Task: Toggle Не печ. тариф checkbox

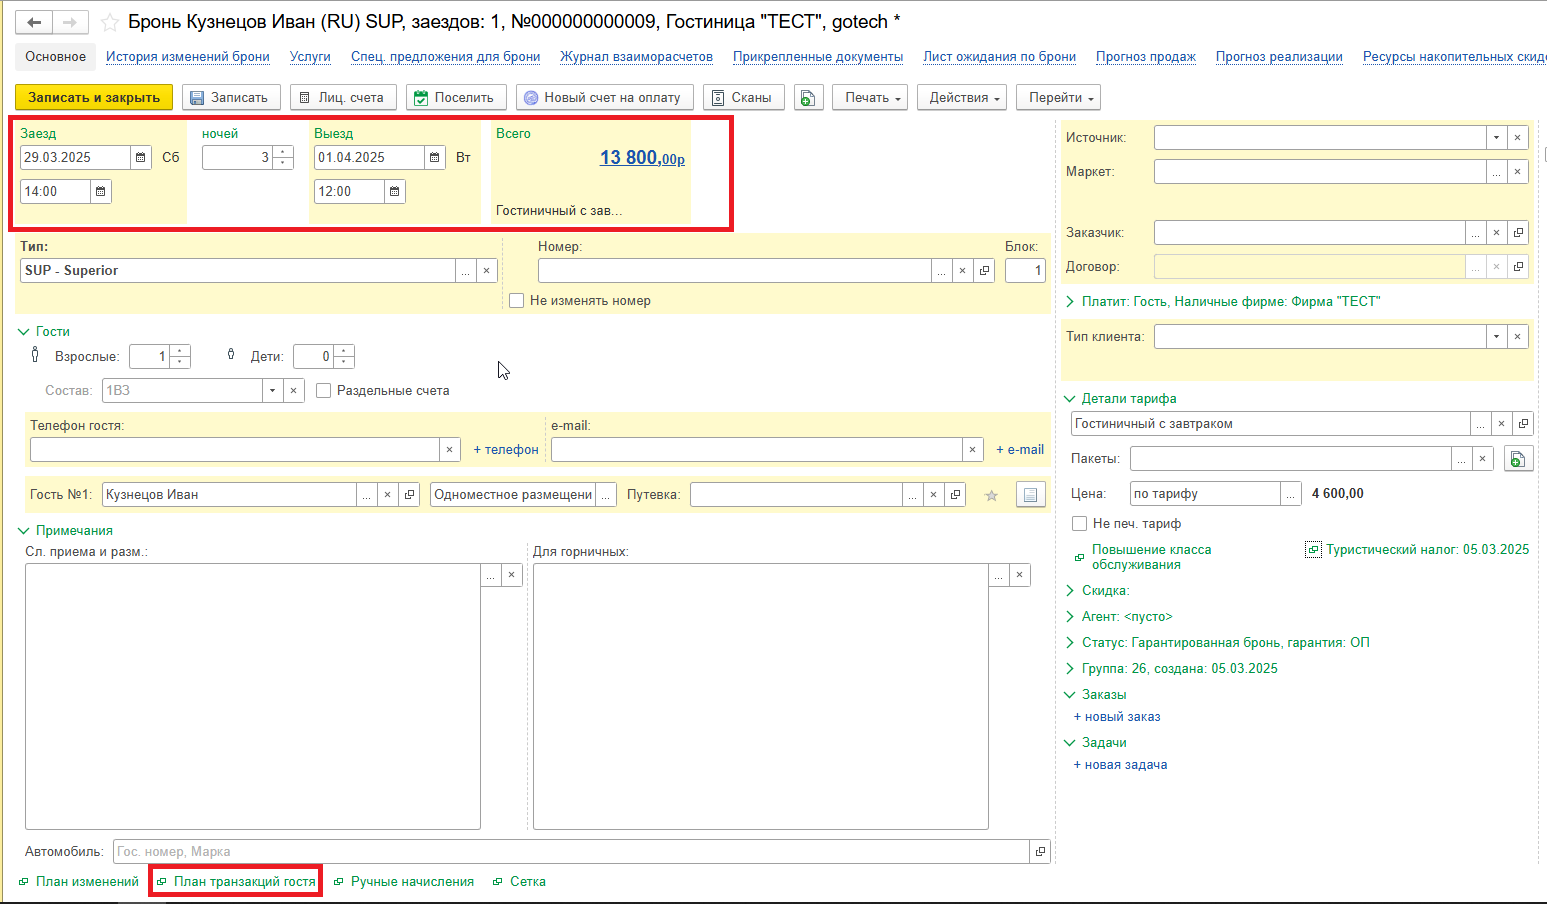Action: pyautogui.click(x=1080, y=523)
